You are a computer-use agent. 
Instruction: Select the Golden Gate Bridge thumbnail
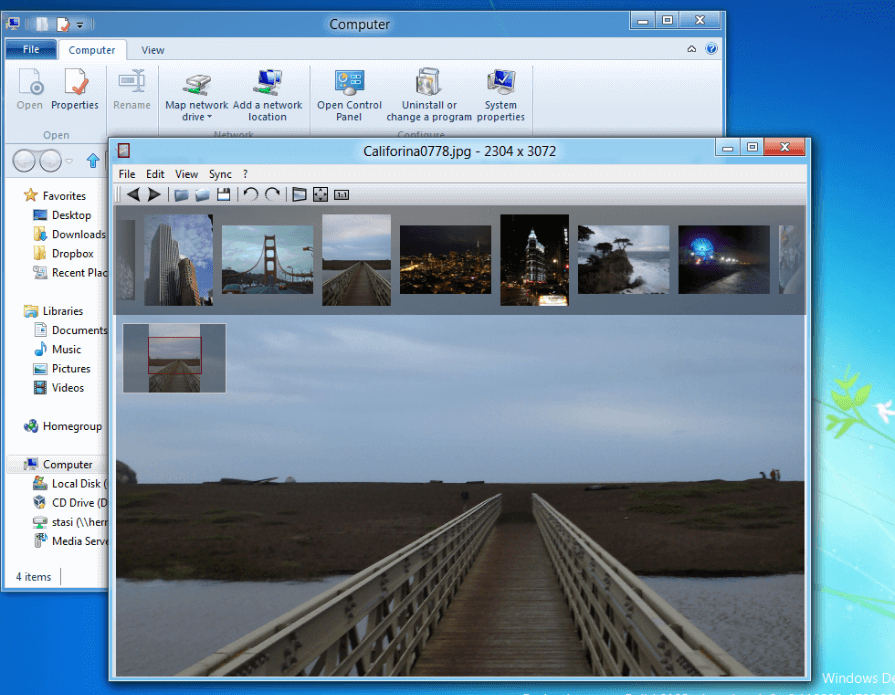(267, 258)
